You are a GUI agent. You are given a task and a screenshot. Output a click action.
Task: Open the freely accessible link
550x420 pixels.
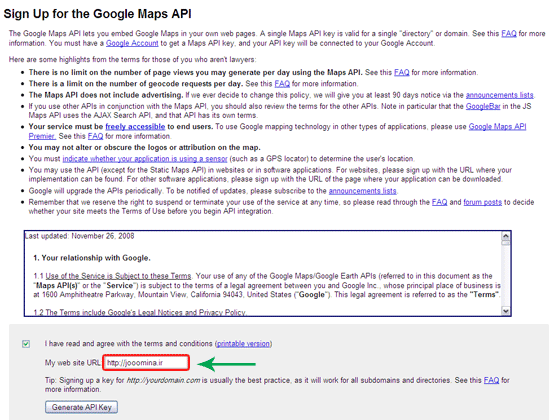pos(135,126)
